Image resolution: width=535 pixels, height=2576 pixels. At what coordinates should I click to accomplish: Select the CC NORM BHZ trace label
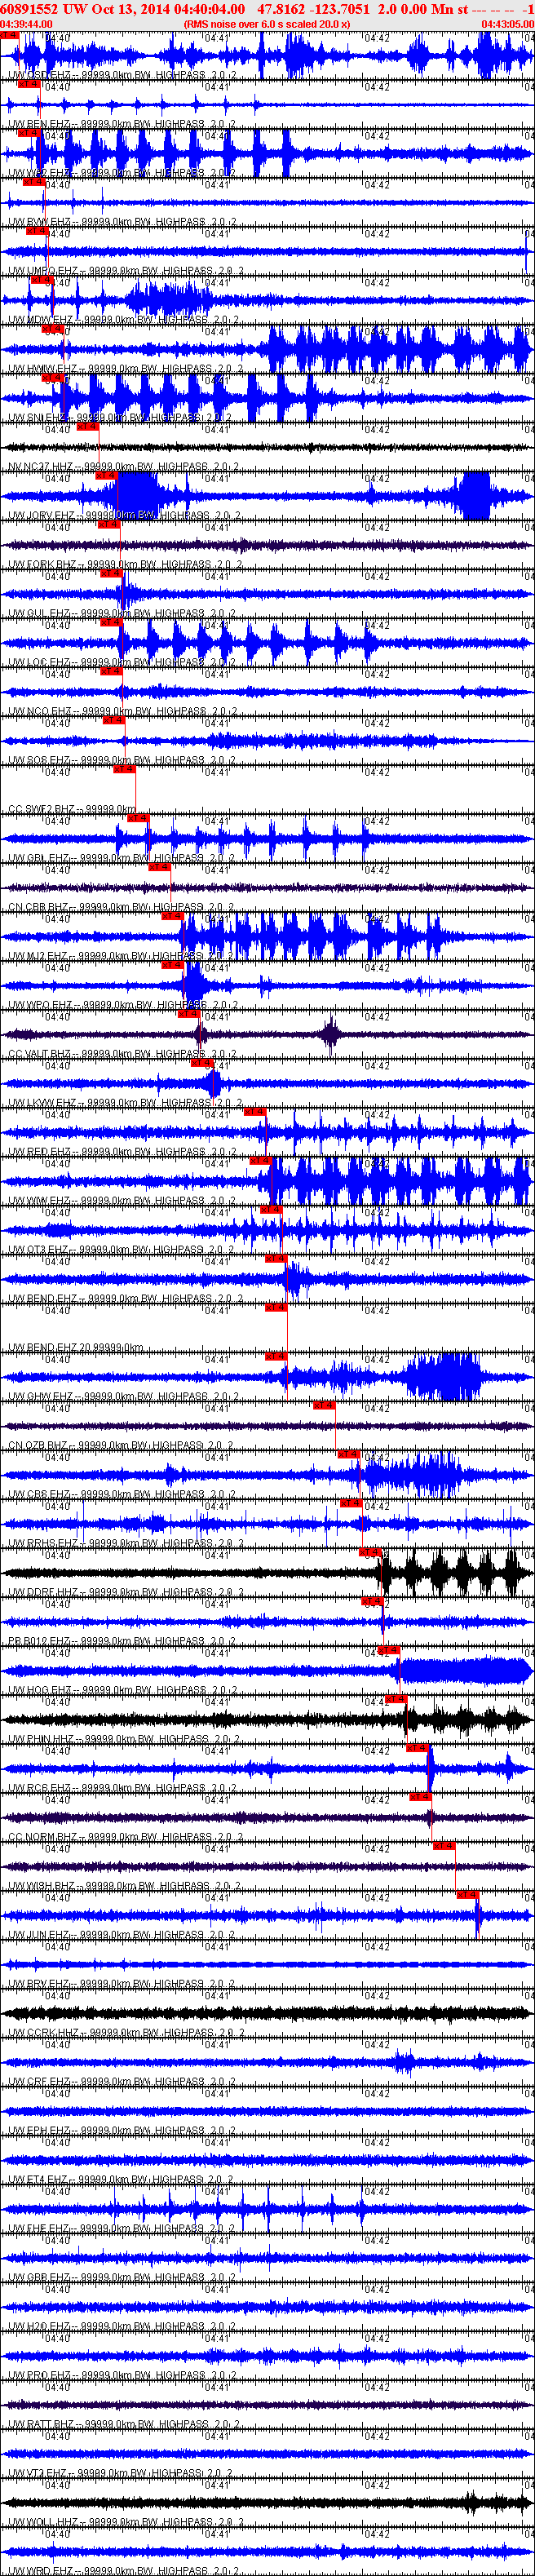tap(125, 1839)
